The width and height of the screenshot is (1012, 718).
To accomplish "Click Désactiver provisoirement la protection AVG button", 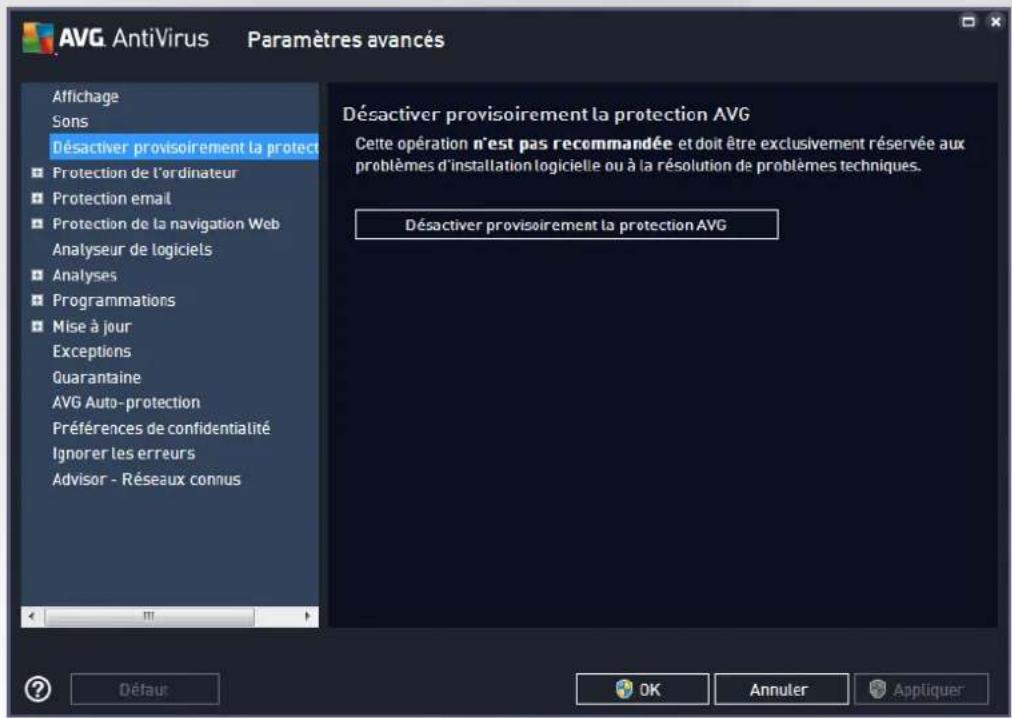I will tap(567, 225).
